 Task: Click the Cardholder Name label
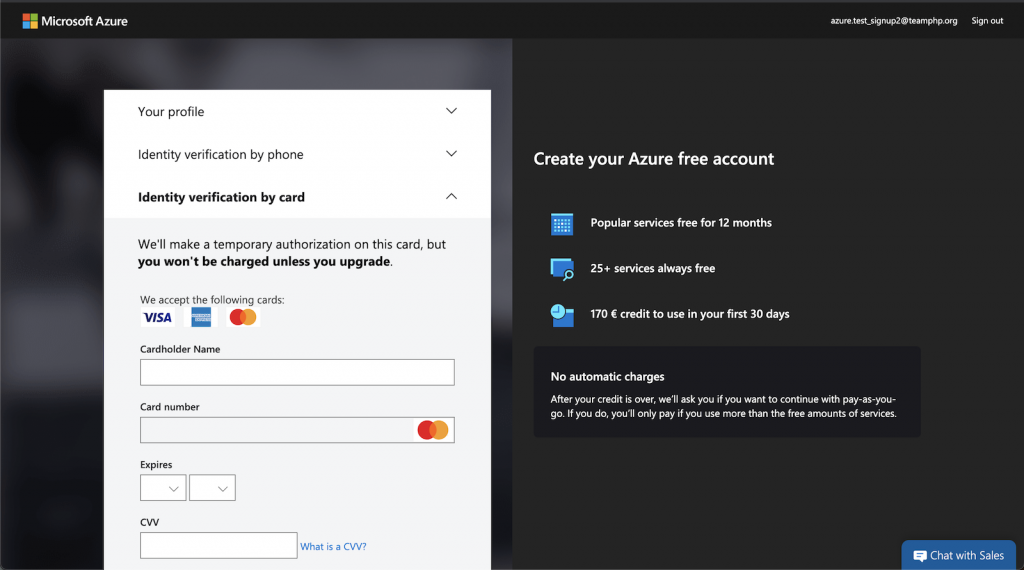click(x=180, y=349)
